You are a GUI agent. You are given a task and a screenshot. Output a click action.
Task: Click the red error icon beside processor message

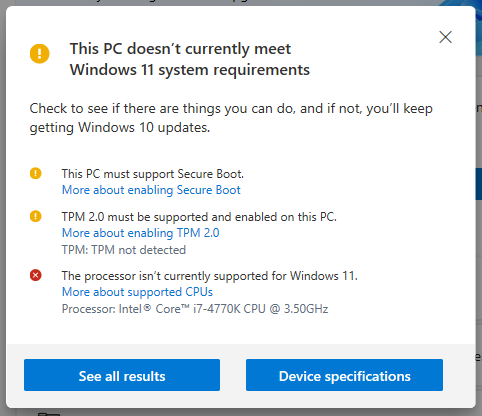click(x=35, y=275)
